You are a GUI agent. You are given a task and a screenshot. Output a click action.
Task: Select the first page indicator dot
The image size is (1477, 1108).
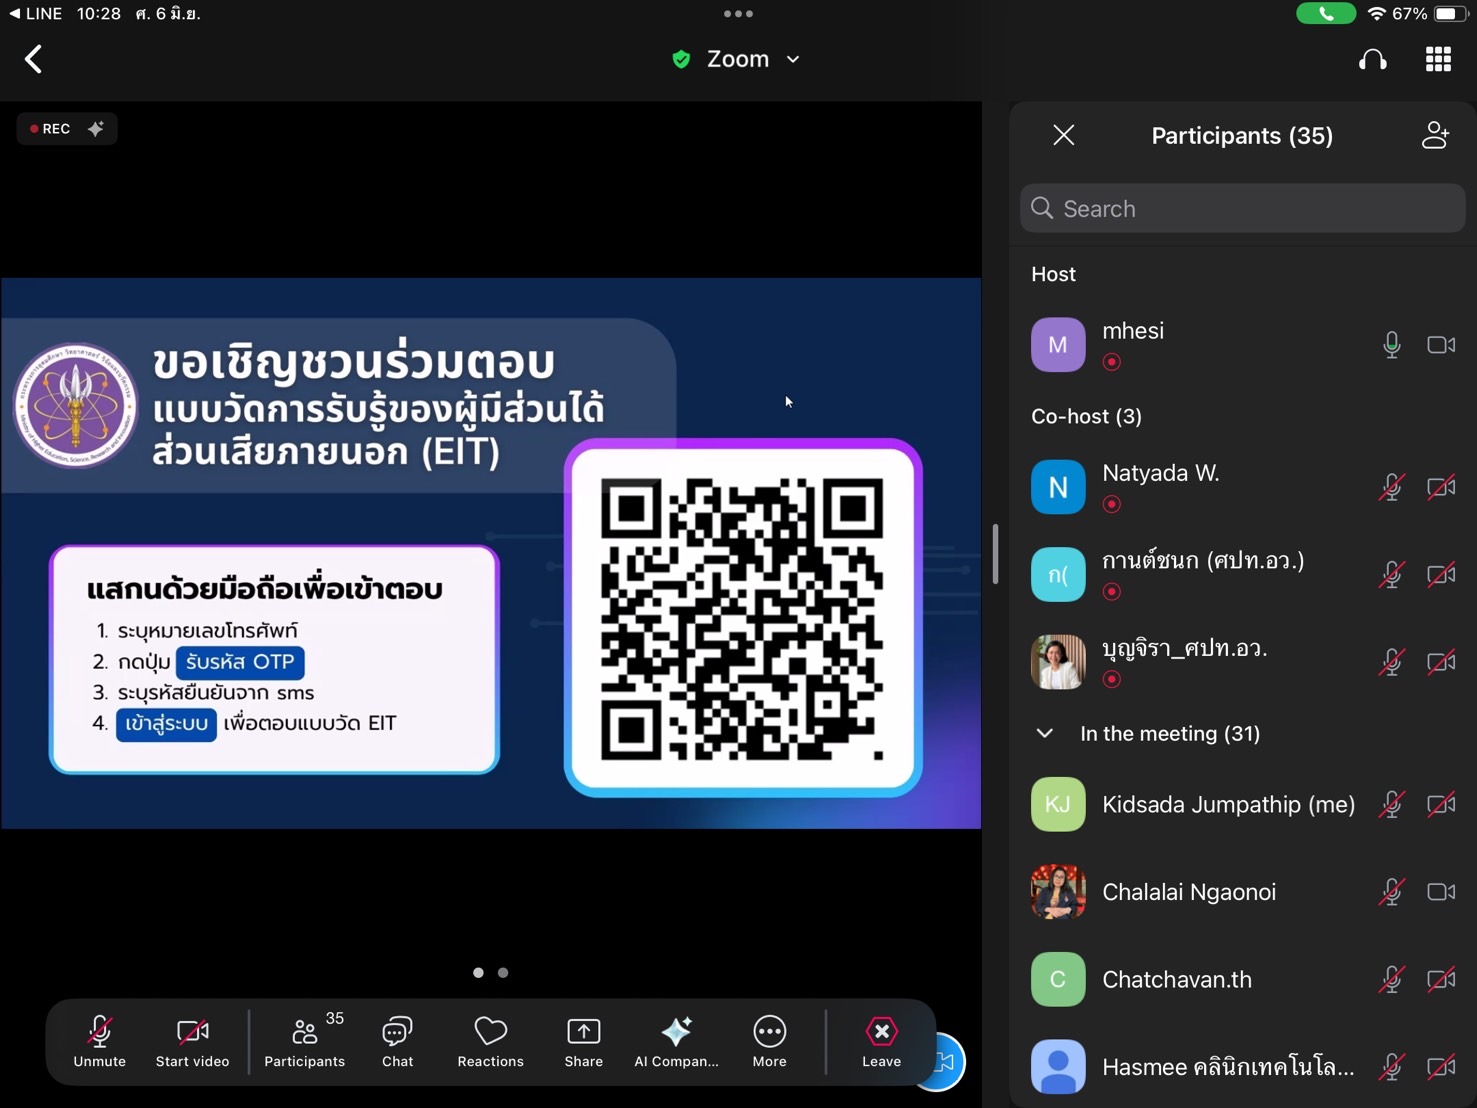[478, 972]
